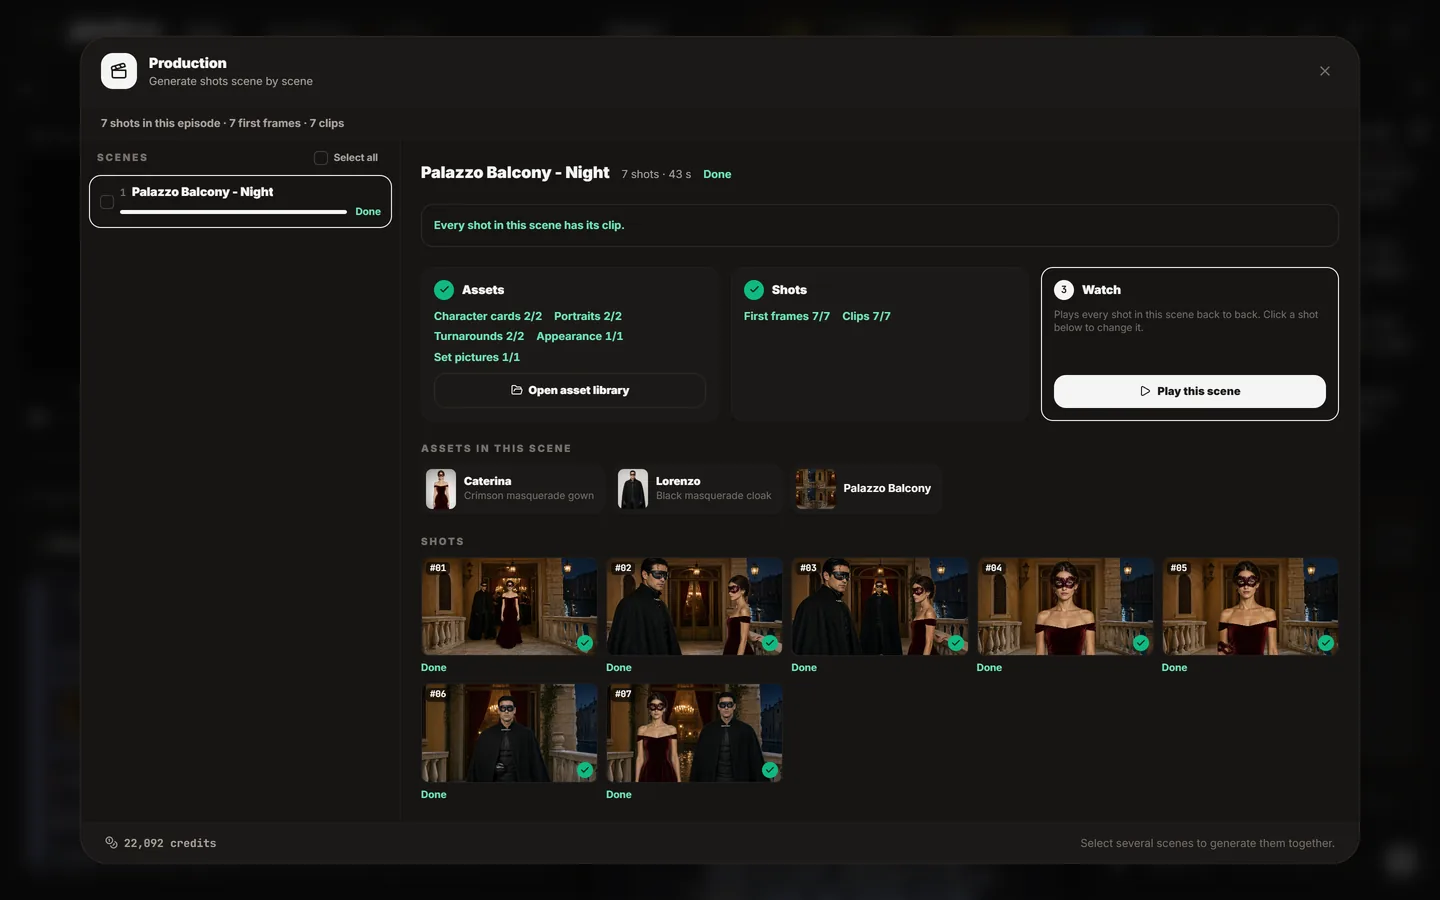Screen dimensions: 1440x900
Task: Click the episode summary '7 shots in this episode'
Action: coord(160,123)
